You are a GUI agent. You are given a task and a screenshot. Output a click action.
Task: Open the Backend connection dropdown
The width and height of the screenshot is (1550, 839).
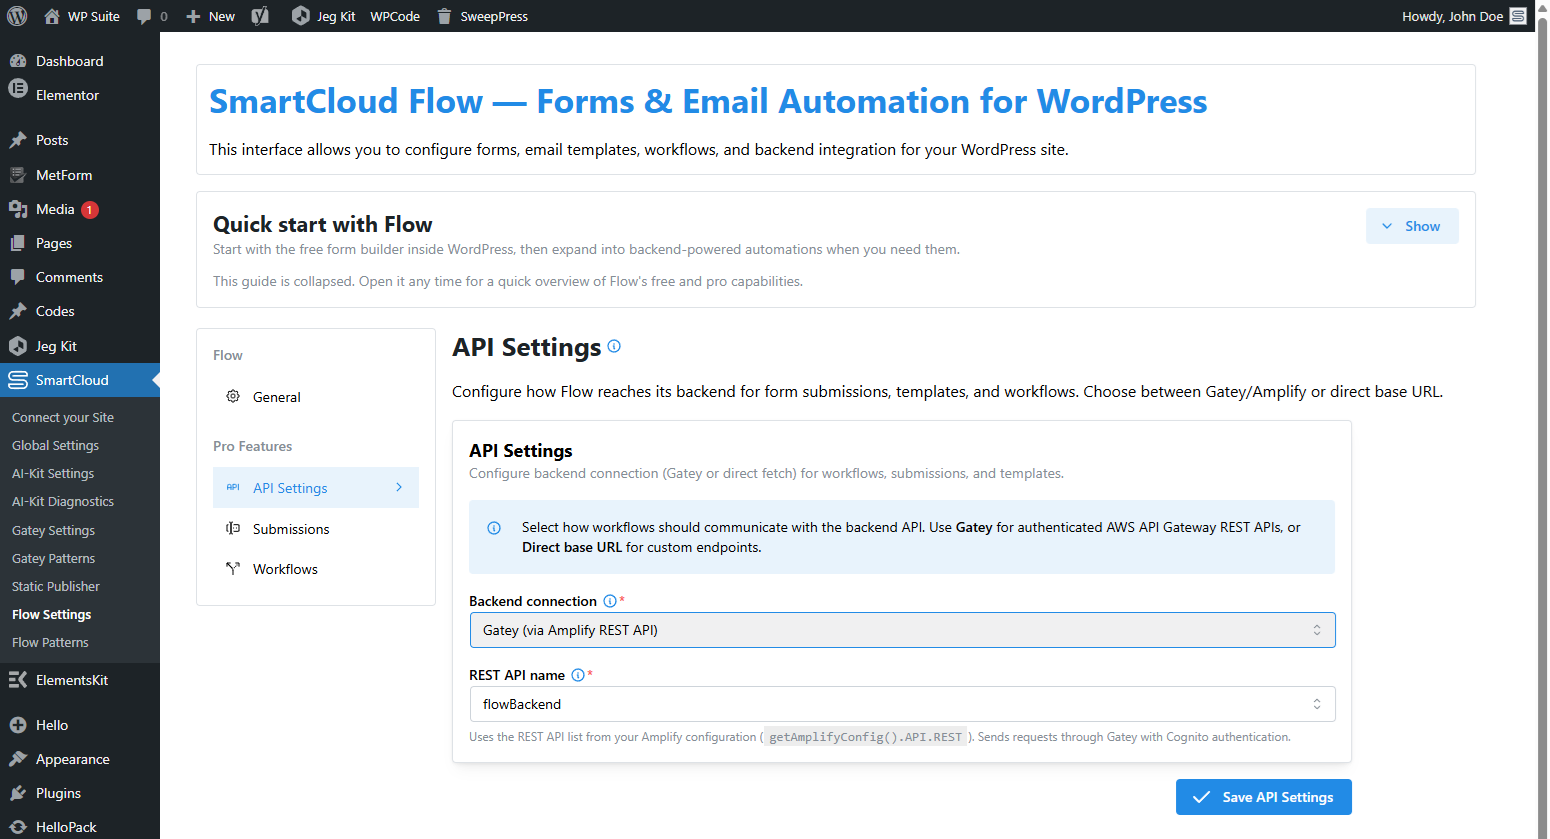[x=902, y=630]
